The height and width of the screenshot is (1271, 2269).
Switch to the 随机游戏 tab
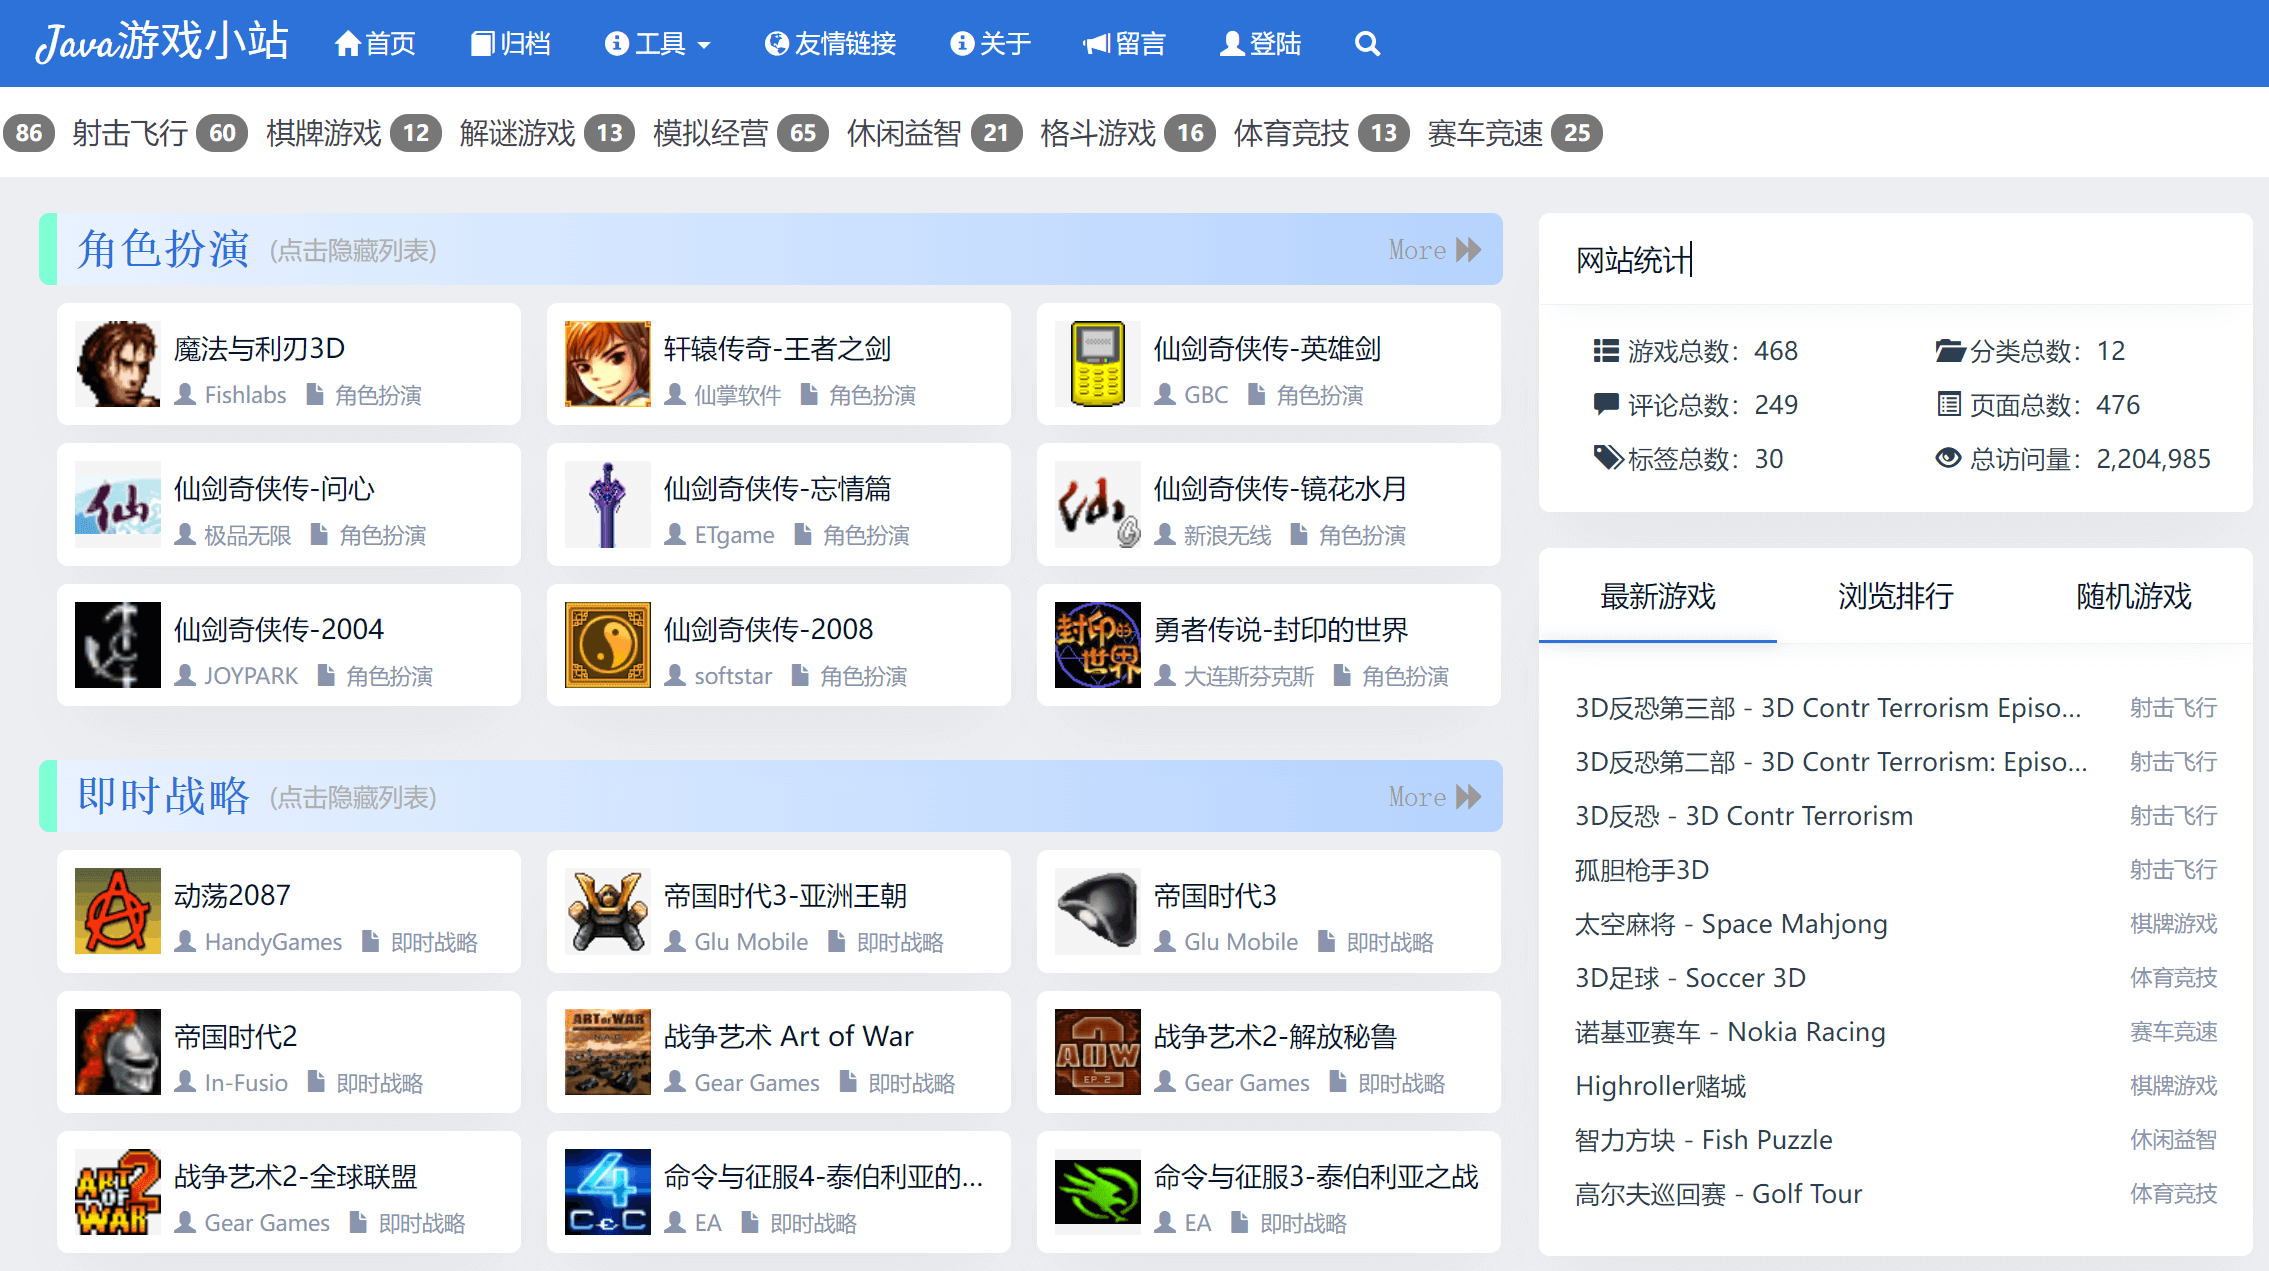coord(2131,597)
